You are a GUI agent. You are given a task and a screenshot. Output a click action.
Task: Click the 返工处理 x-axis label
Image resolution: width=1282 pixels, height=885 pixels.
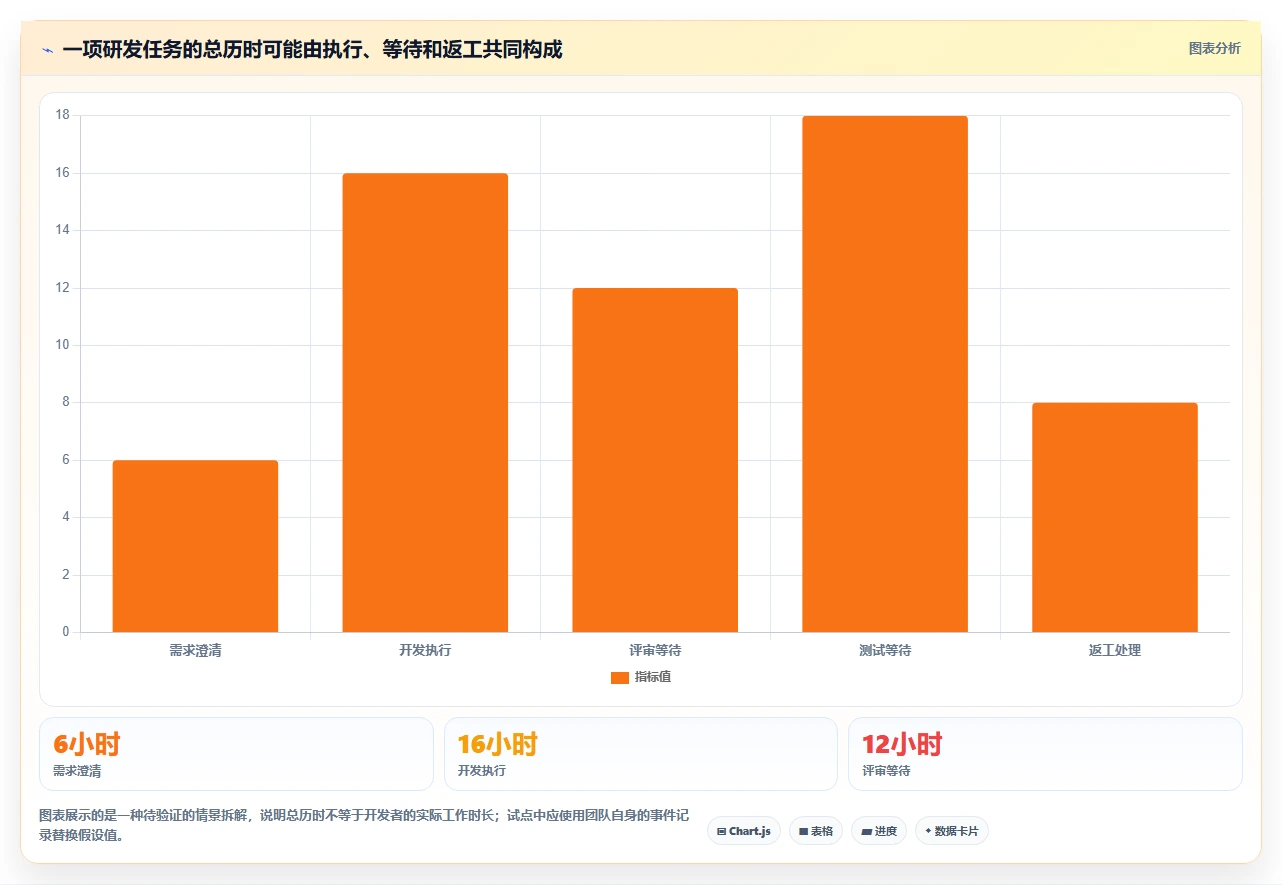coord(1115,650)
